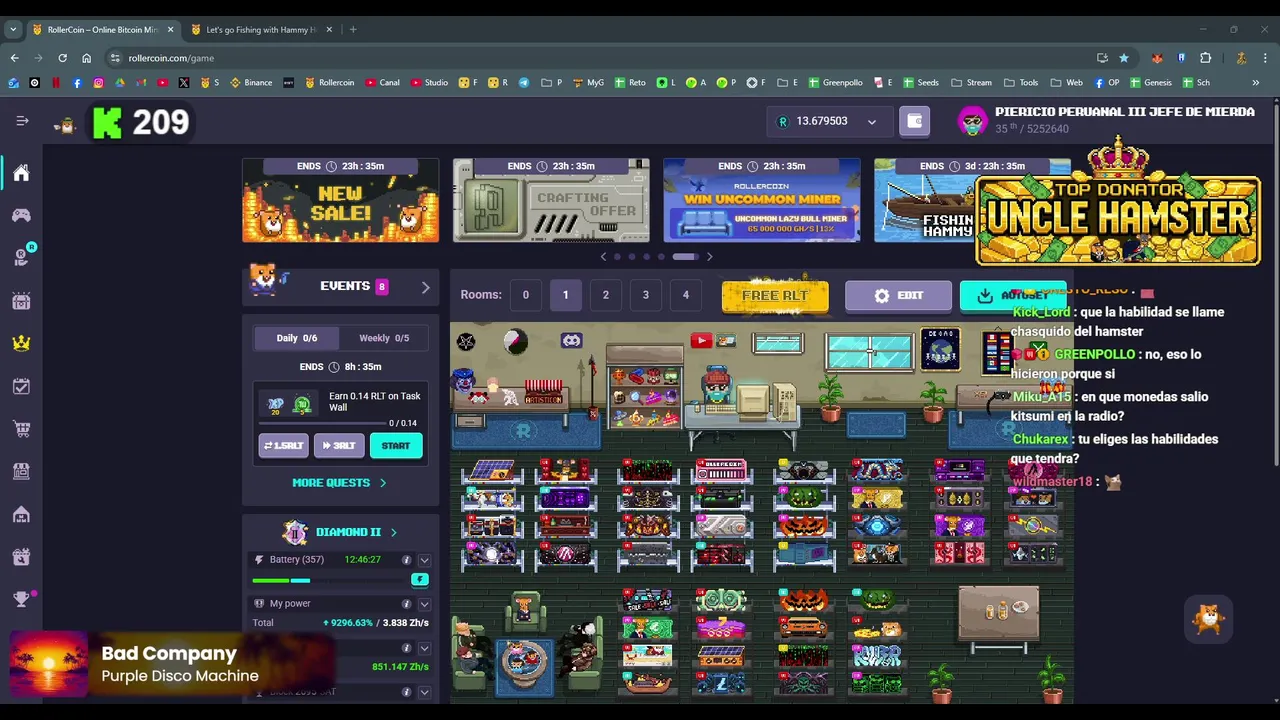This screenshot has height=720, width=1280.
Task: Open the CRAFTING OFFER banner
Action: [x=551, y=200]
